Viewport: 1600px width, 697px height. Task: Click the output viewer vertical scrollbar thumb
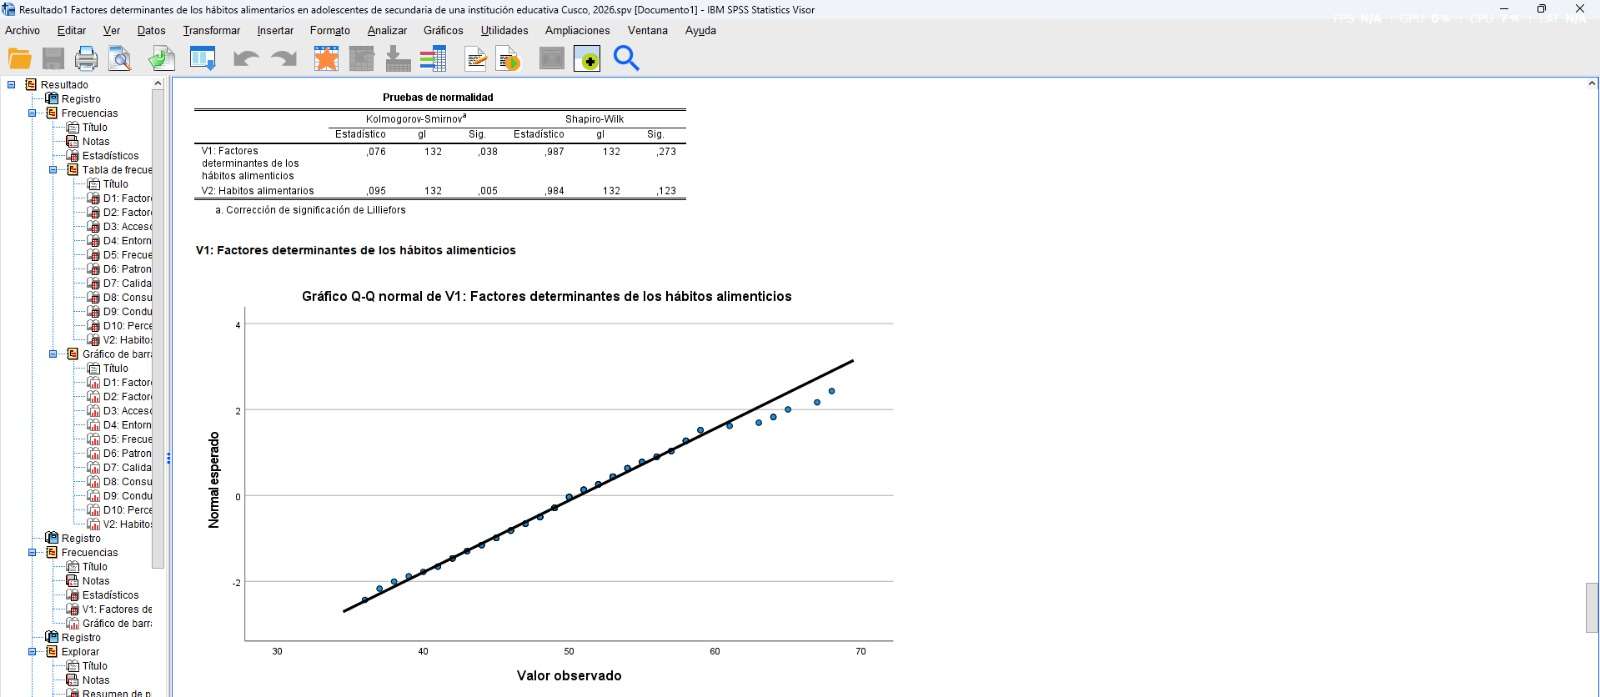click(x=1592, y=608)
